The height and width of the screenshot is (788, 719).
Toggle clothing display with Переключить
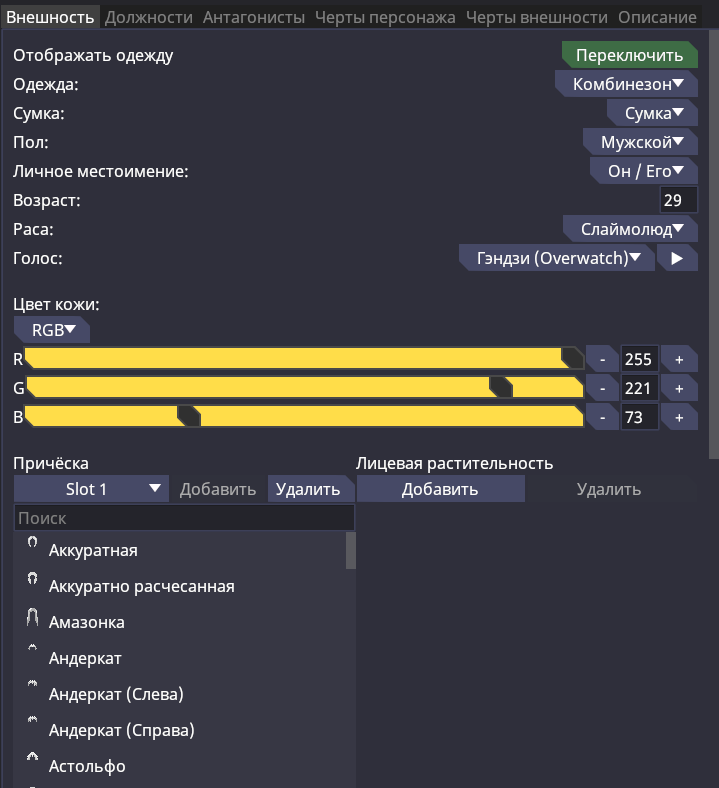pyautogui.click(x=629, y=55)
